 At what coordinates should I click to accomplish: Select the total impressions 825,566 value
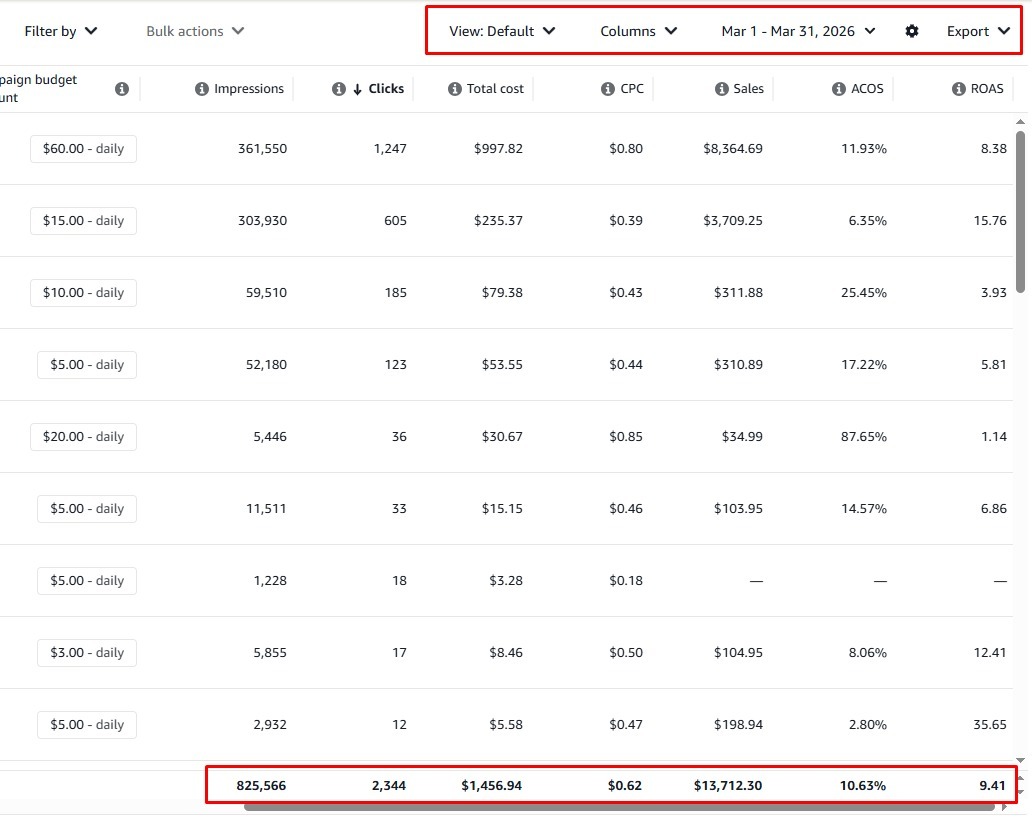(x=261, y=786)
